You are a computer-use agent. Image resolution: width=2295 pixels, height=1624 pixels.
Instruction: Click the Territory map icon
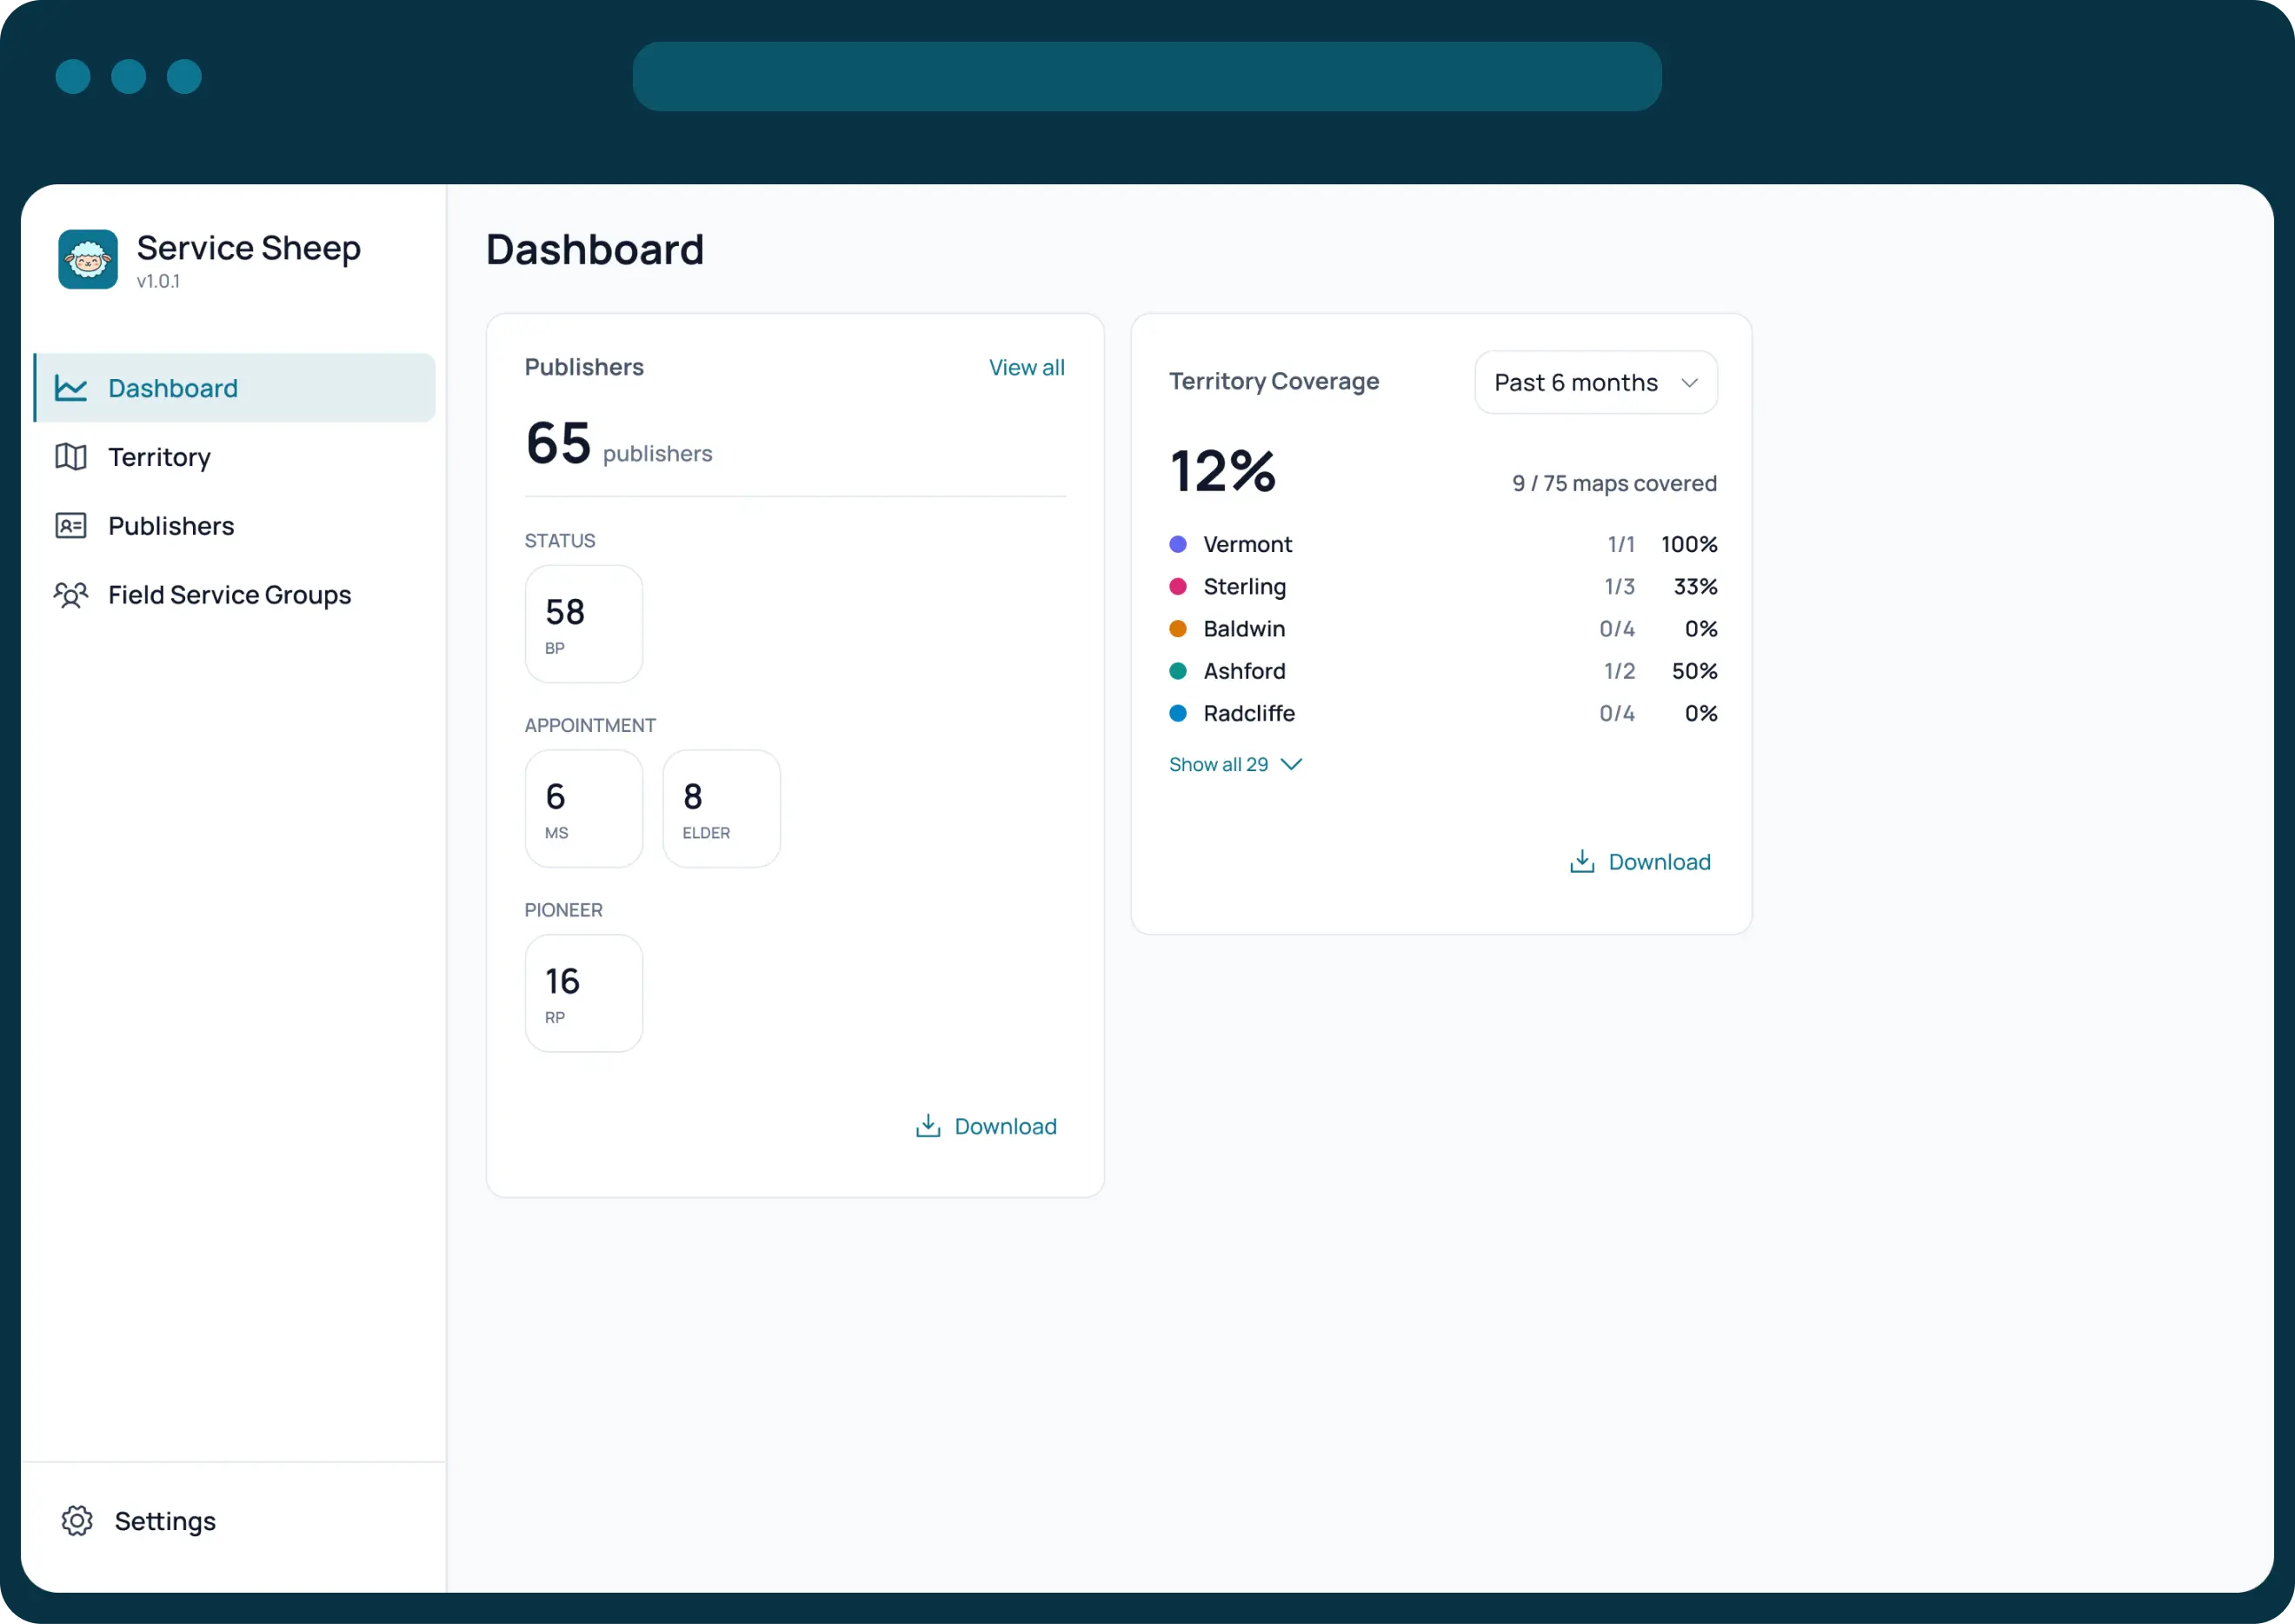[x=71, y=457]
